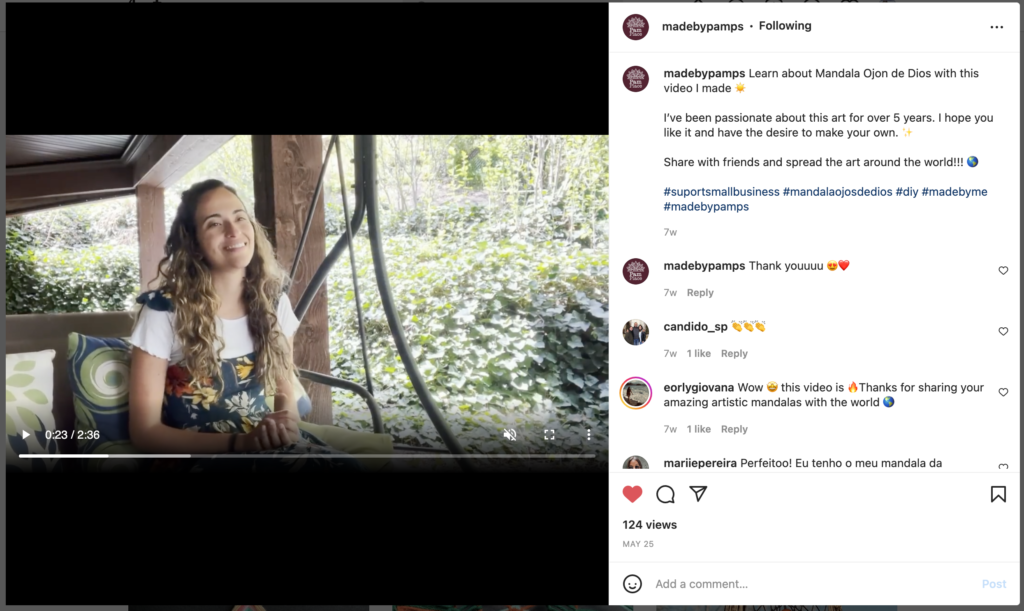Viewport: 1024px width, 611px height.
Task: Click the comment speech bubble icon
Action: tap(665, 494)
